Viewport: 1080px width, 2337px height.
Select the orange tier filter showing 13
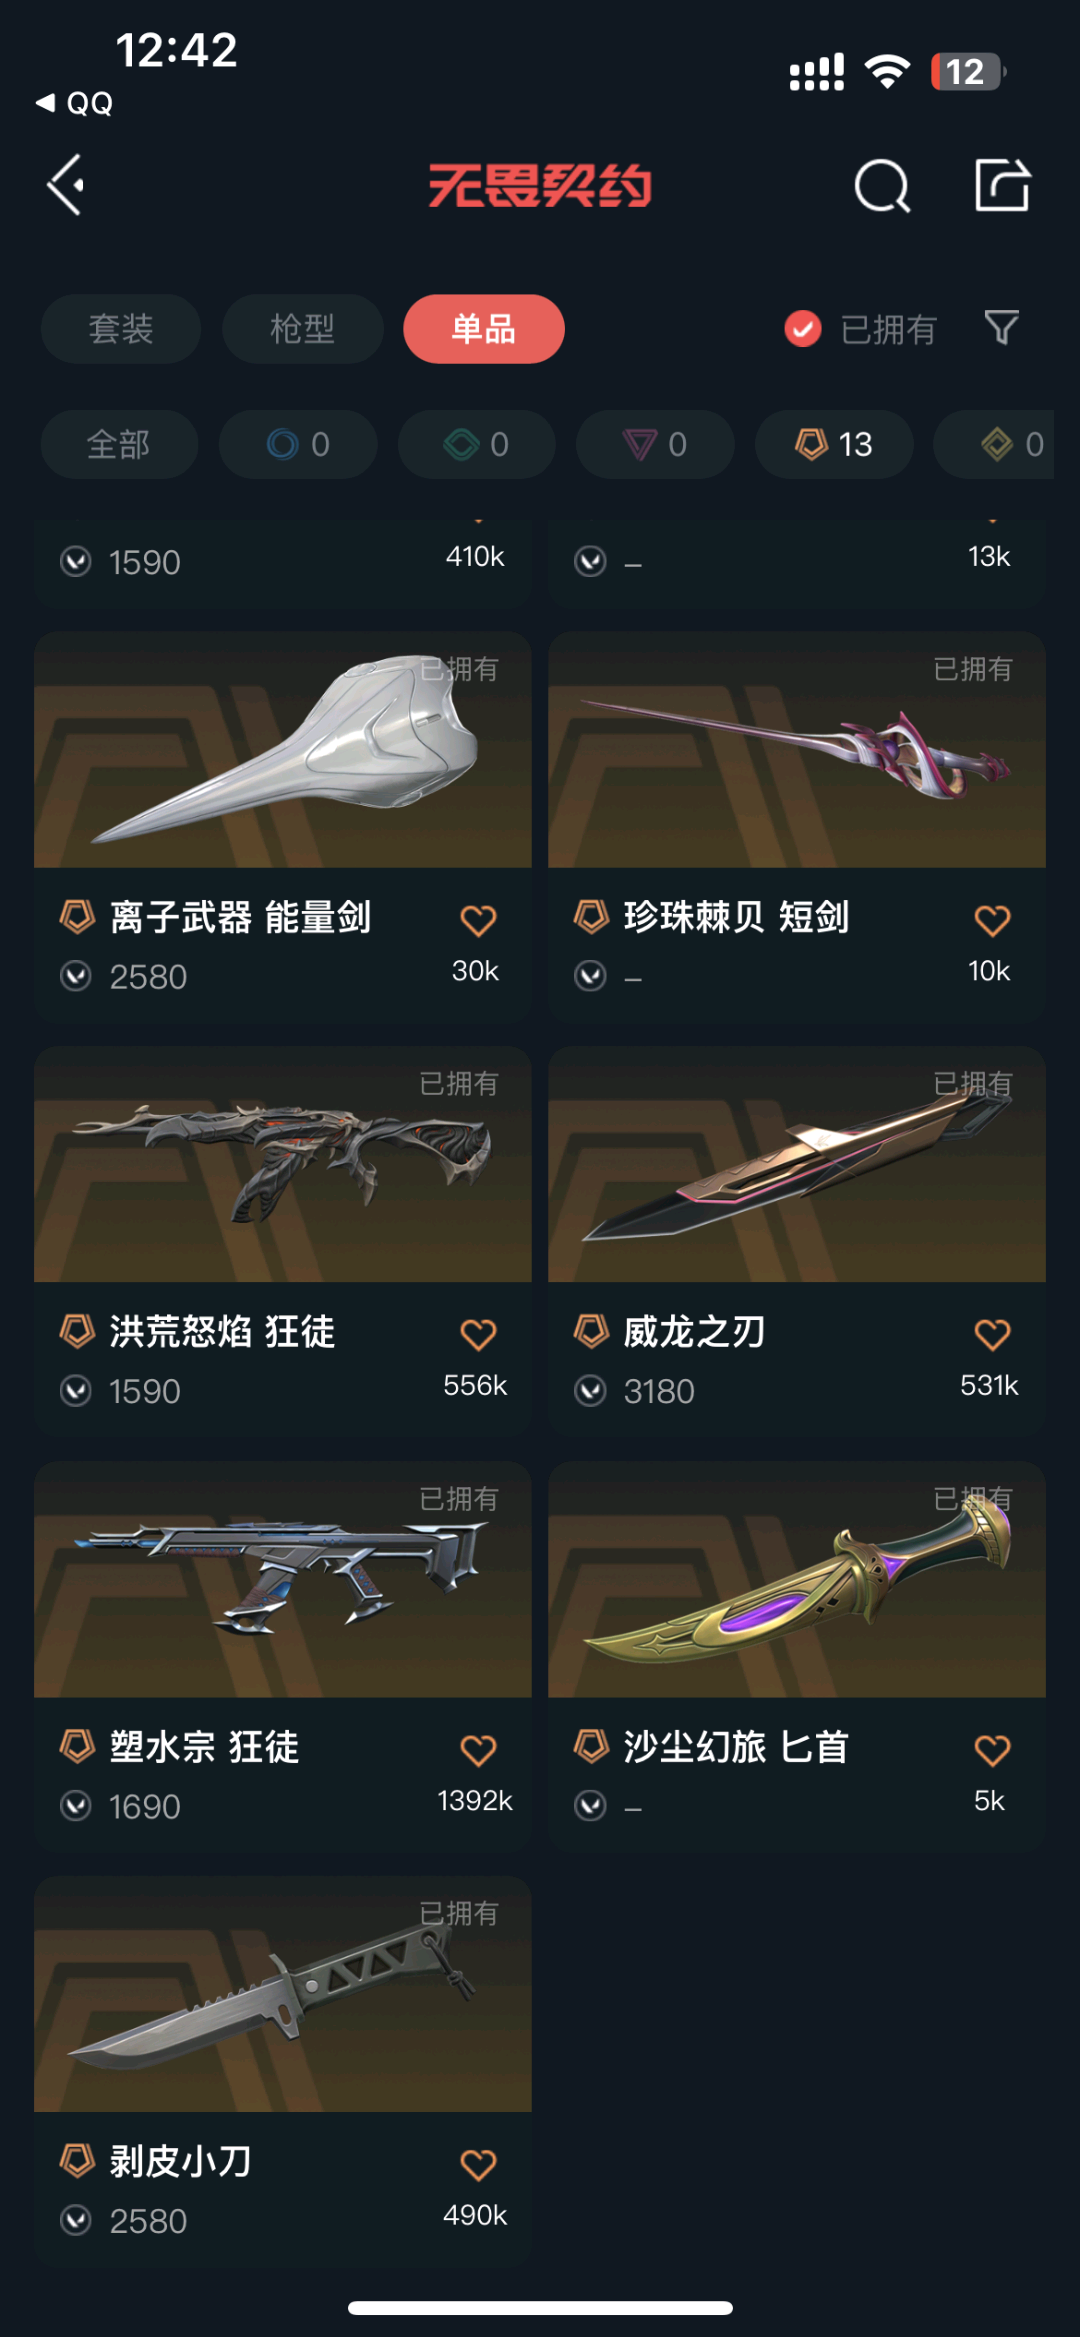coord(834,444)
